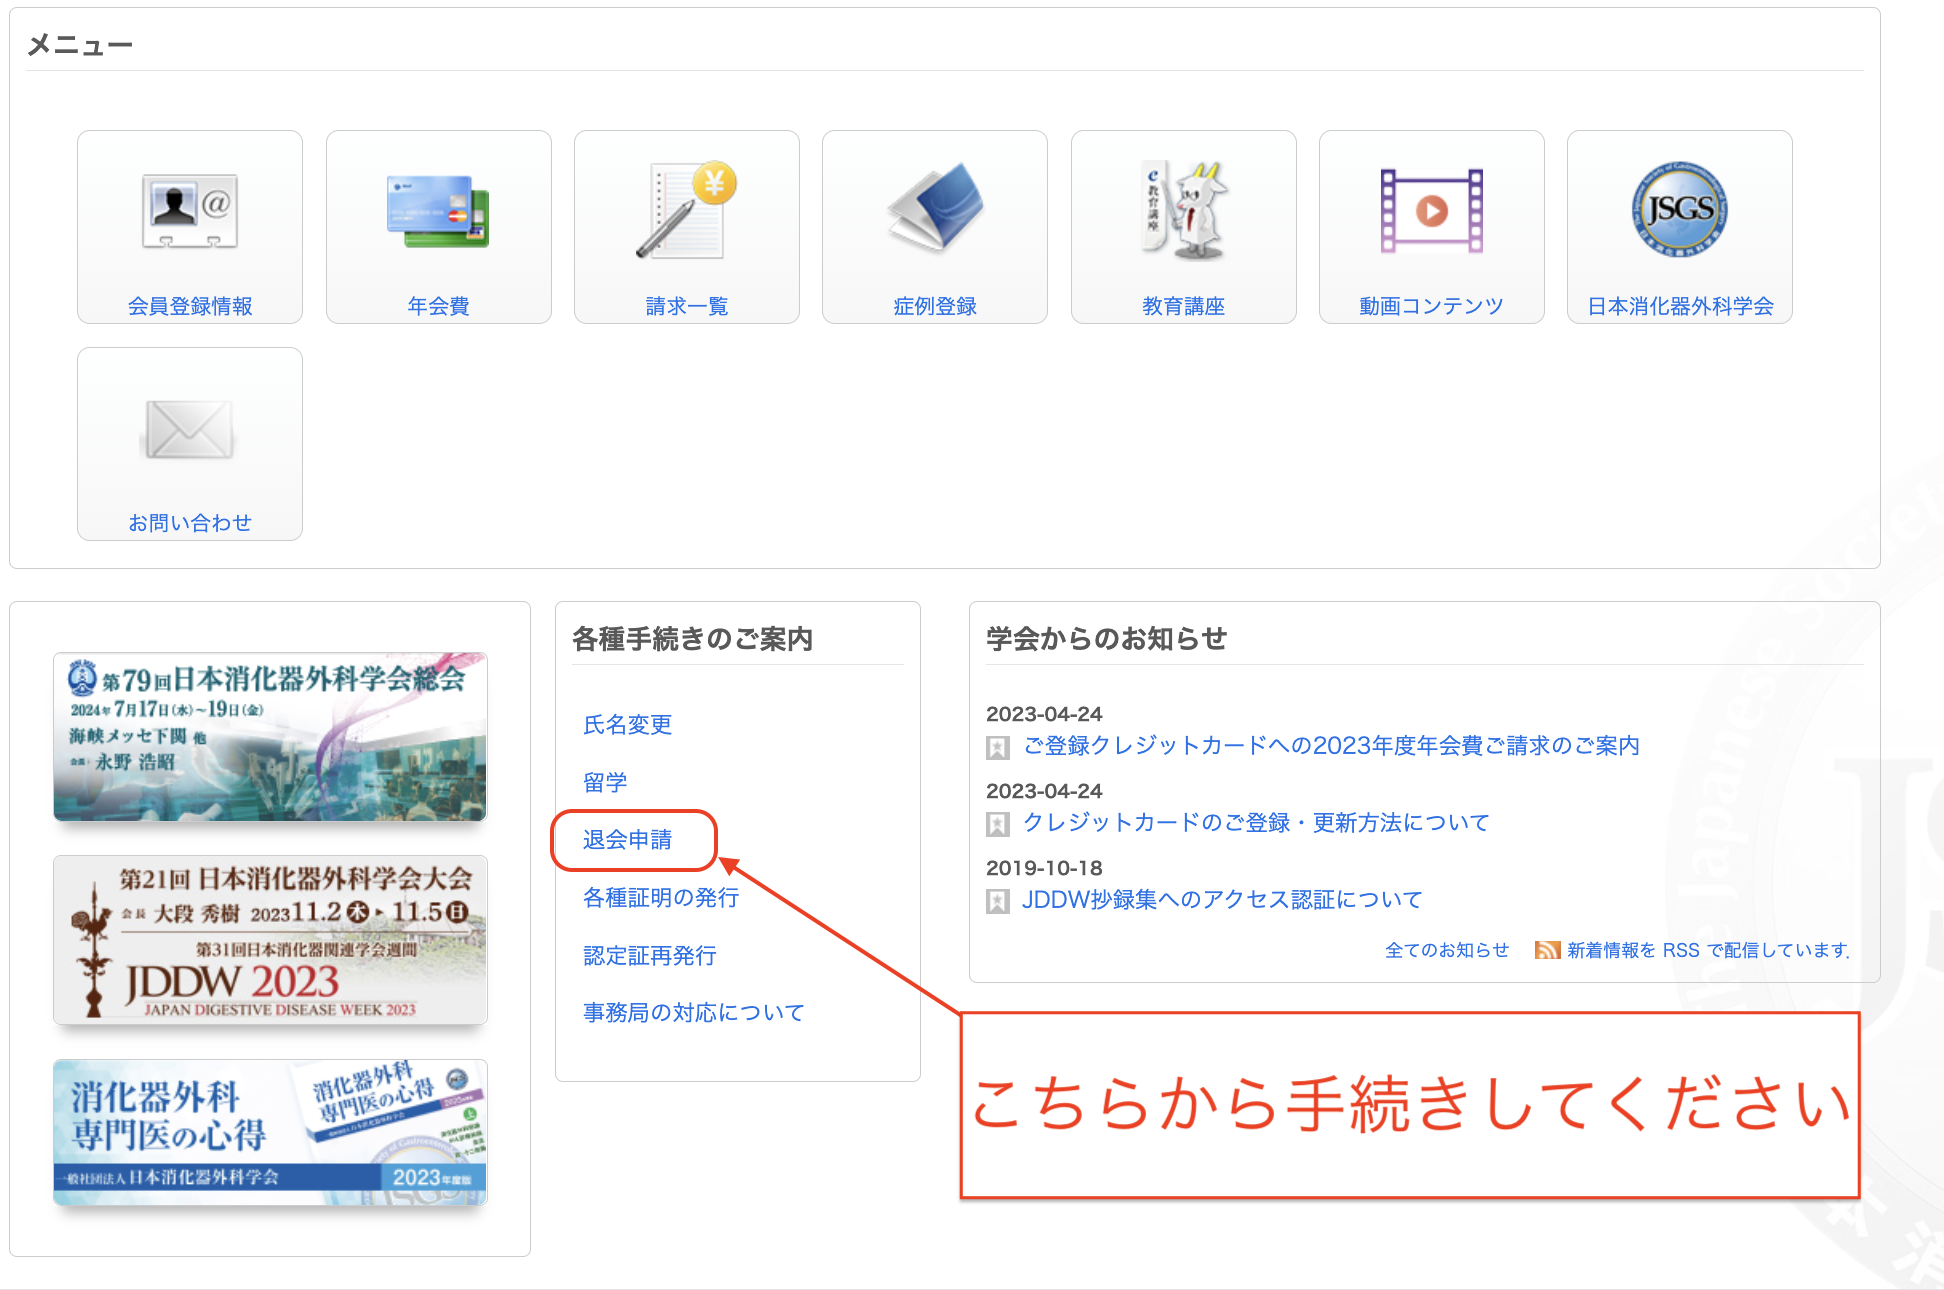This screenshot has width=1944, height=1290.
Task: Click the bookmark icon beside 2023年度年会費ご請求
Action: coord(997,747)
